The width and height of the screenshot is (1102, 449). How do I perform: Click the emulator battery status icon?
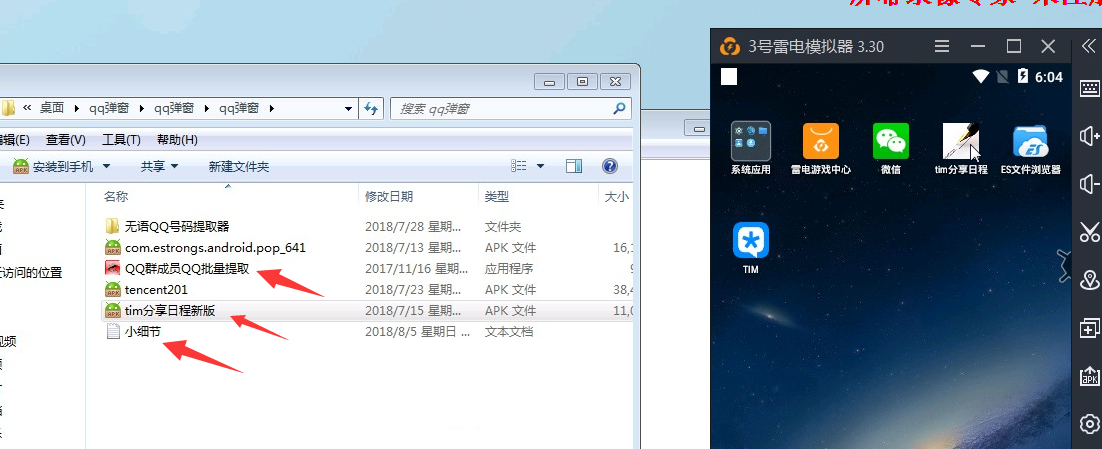[x=1023, y=76]
